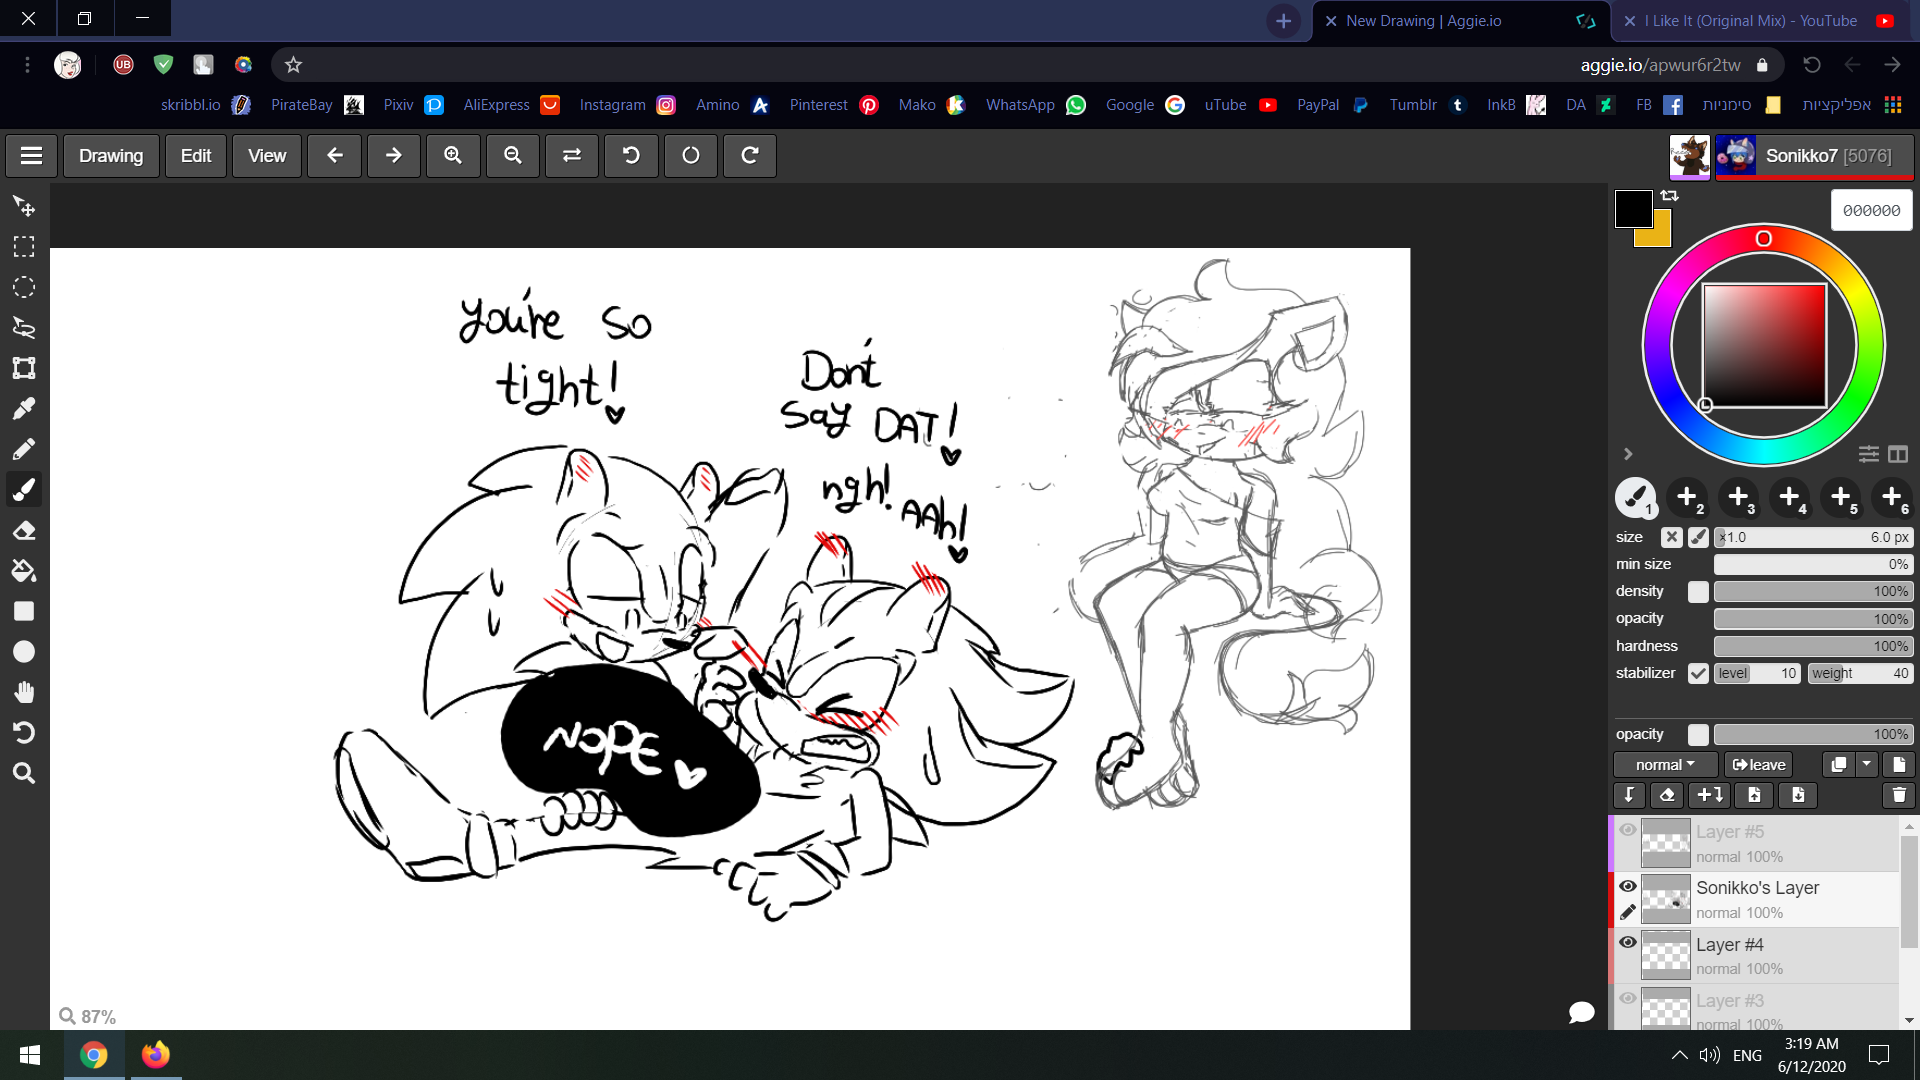This screenshot has width=1920, height=1080.
Task: Open the Edit menu
Action: (195, 156)
